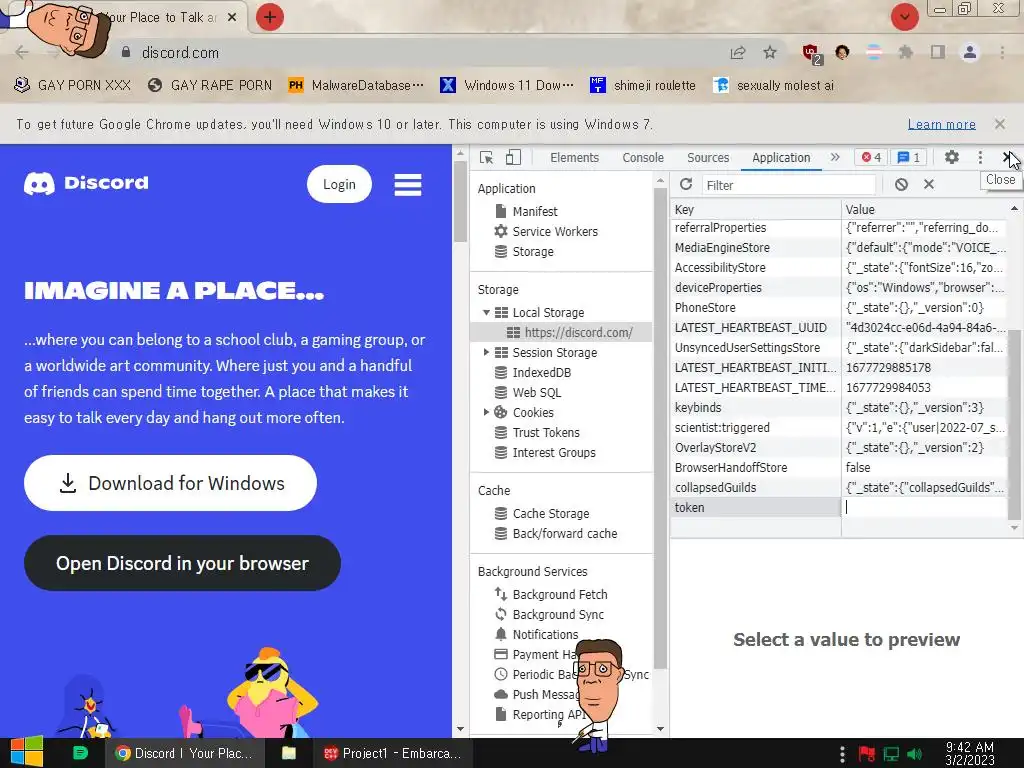This screenshot has height=768, width=1024.
Task: Select the token key row
Action: pyautogui.click(x=756, y=507)
